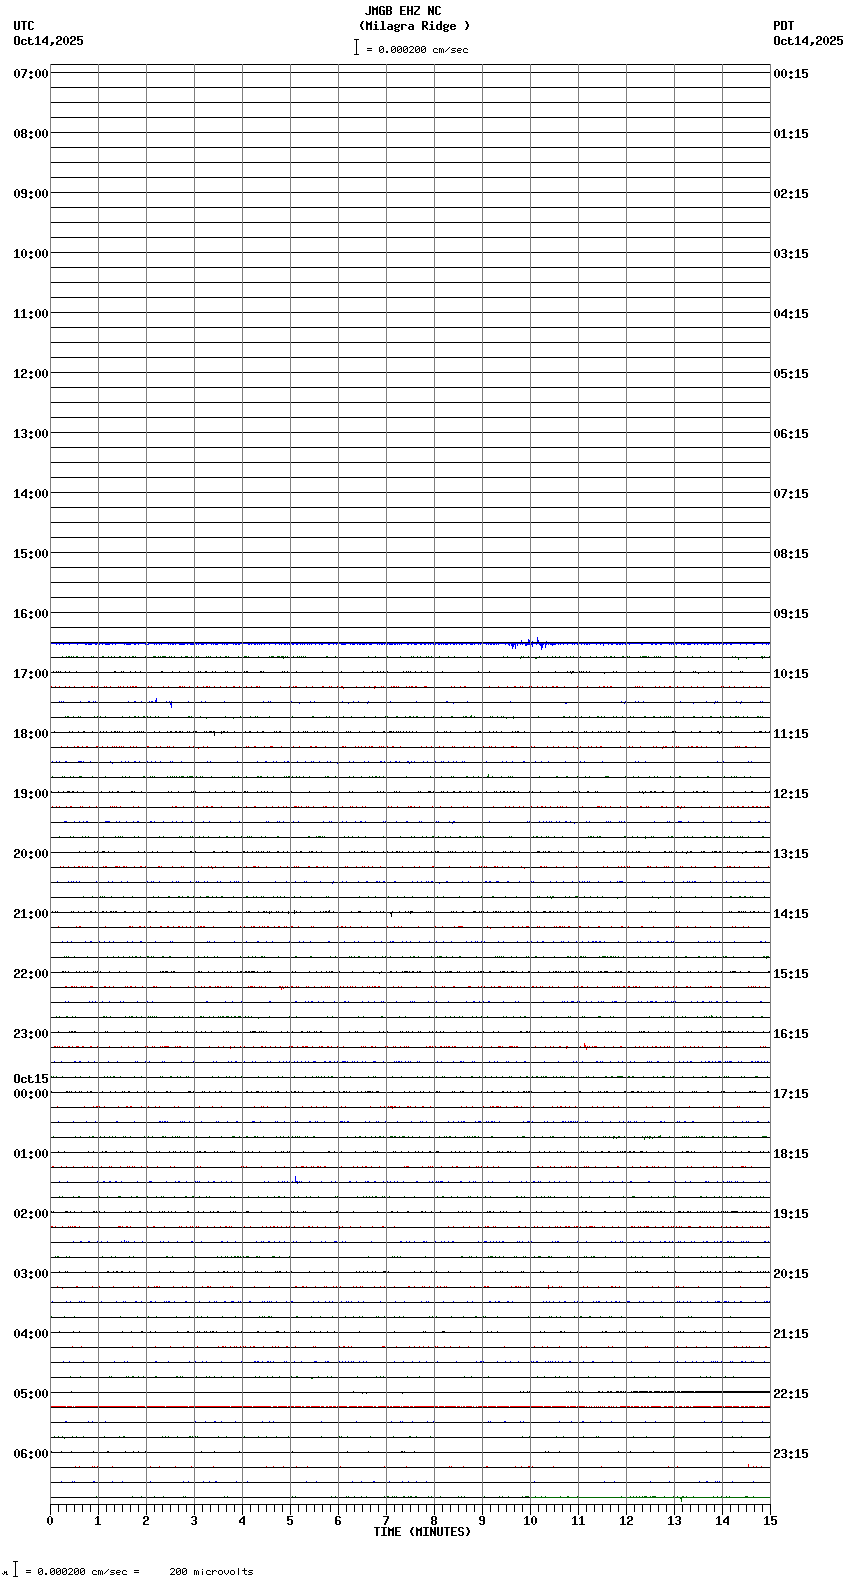Image resolution: width=850 pixels, height=1584 pixels.
Task: Click the 07:15 PDT time label
Action: pos(791,494)
